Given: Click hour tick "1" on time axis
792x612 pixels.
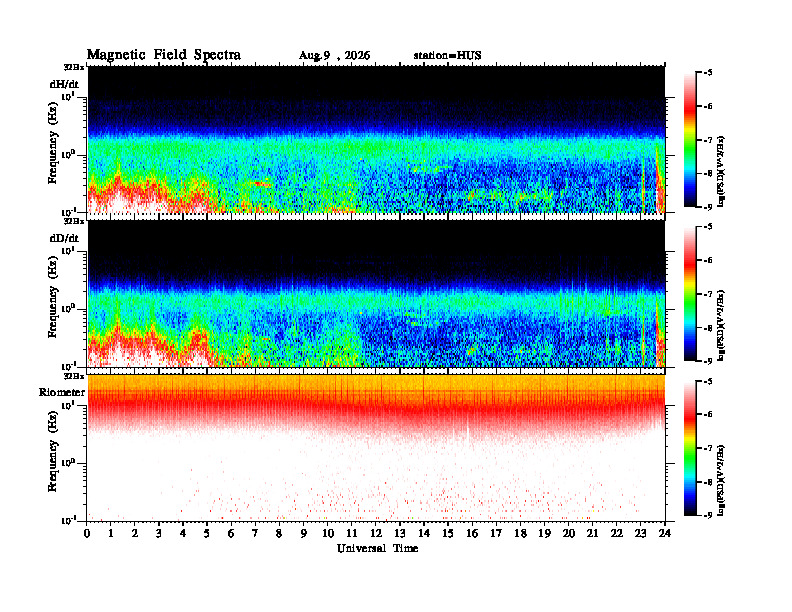Looking at the screenshot, I should click(x=111, y=534).
